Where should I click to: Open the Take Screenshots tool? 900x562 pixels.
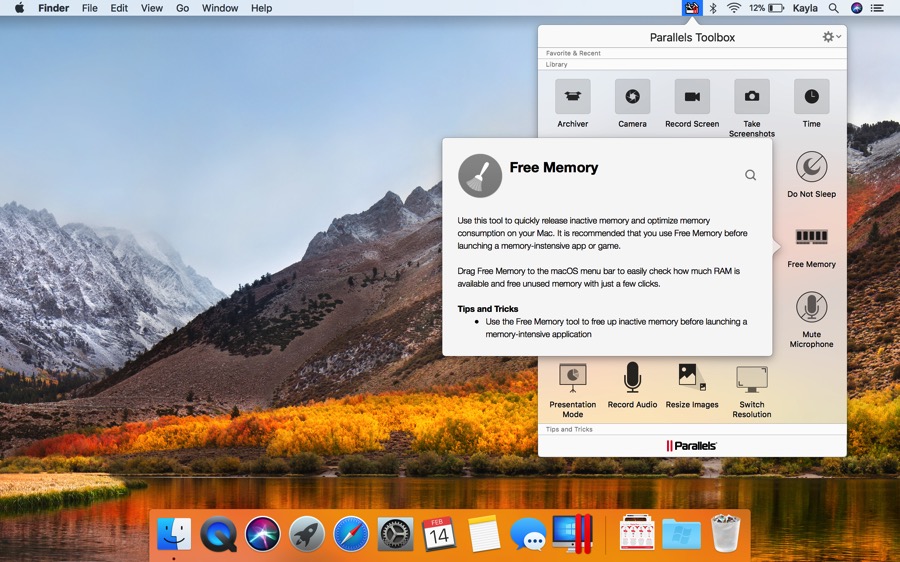click(752, 97)
